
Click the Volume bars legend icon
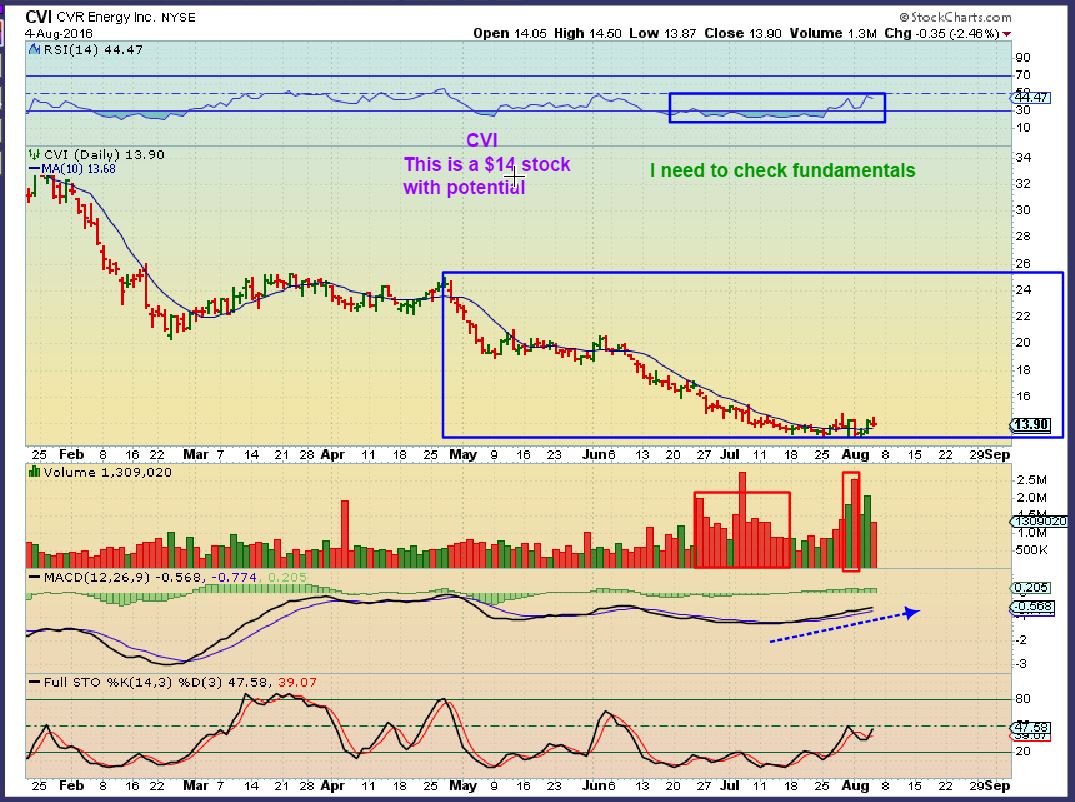click(34, 472)
